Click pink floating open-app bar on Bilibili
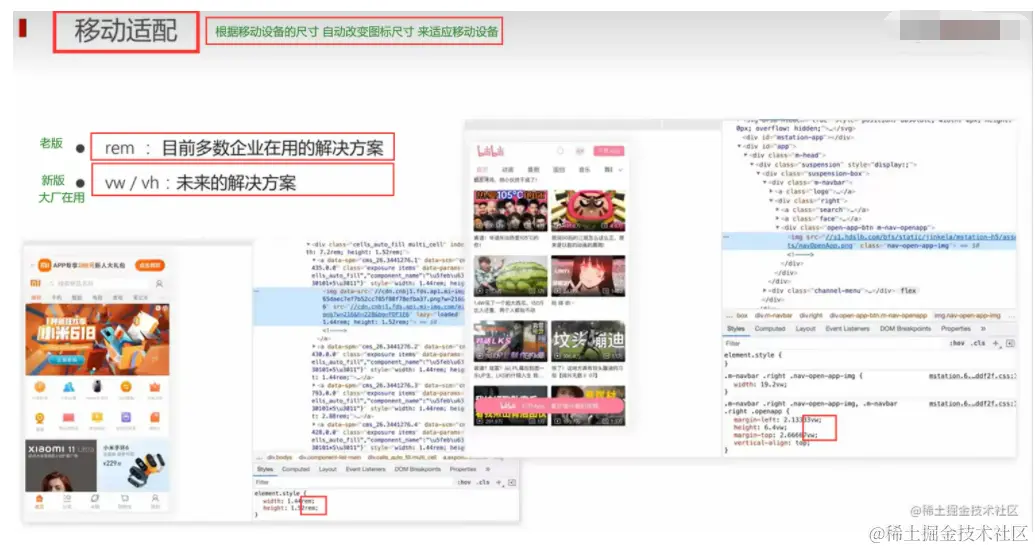Viewport: 1035px width, 550px height. [549, 405]
